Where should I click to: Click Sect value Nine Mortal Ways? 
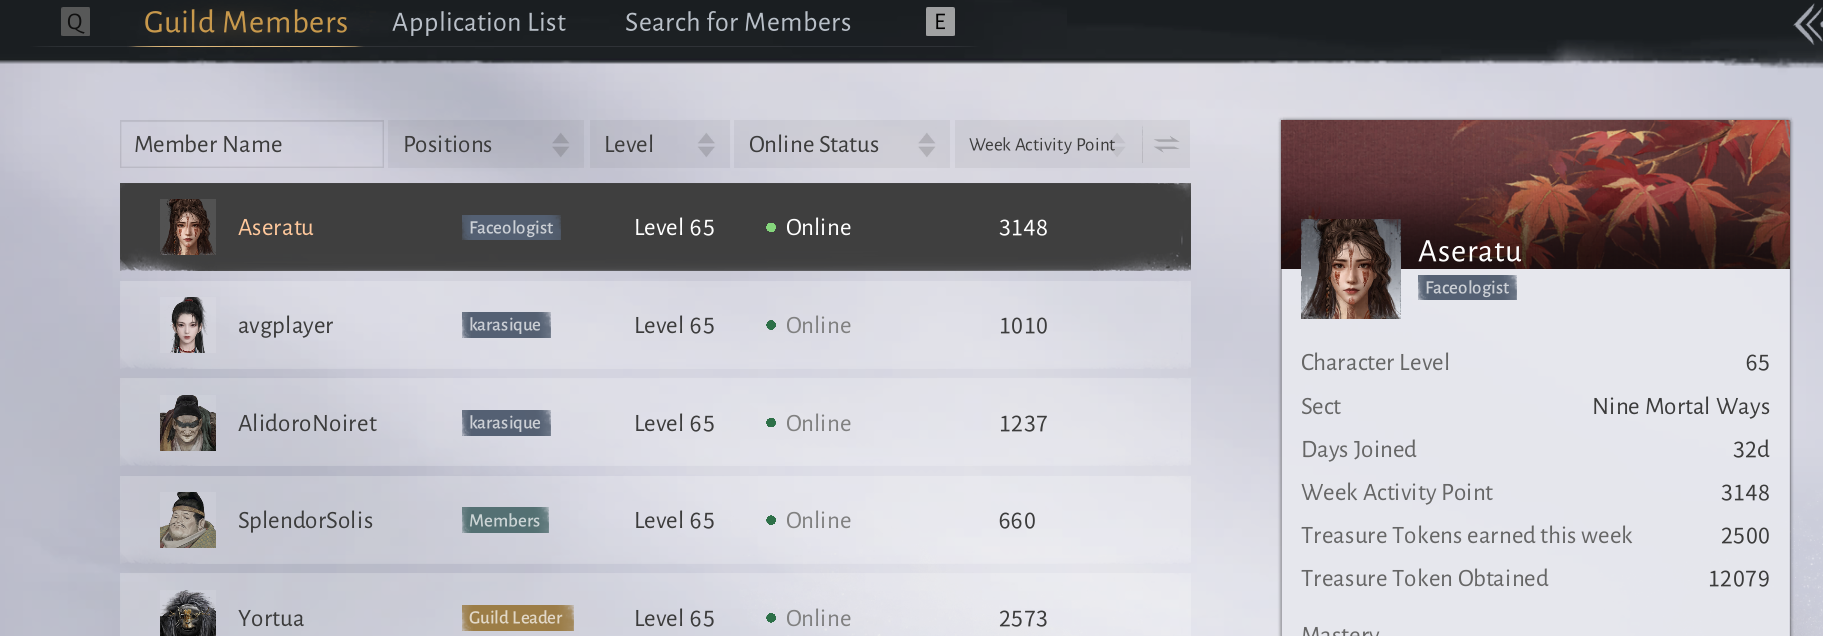click(x=1681, y=406)
